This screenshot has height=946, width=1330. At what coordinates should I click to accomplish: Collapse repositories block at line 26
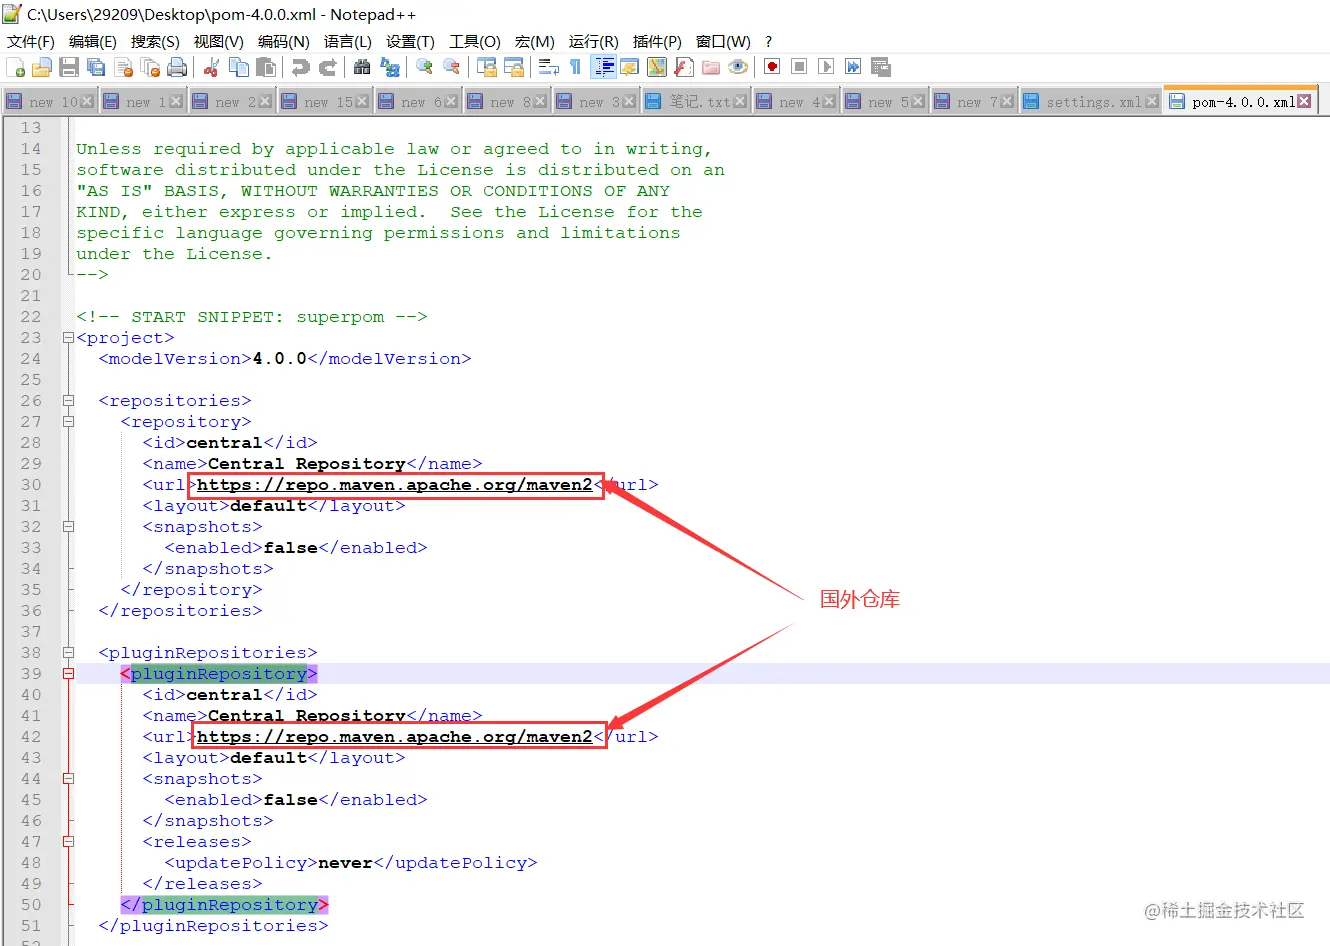point(68,401)
